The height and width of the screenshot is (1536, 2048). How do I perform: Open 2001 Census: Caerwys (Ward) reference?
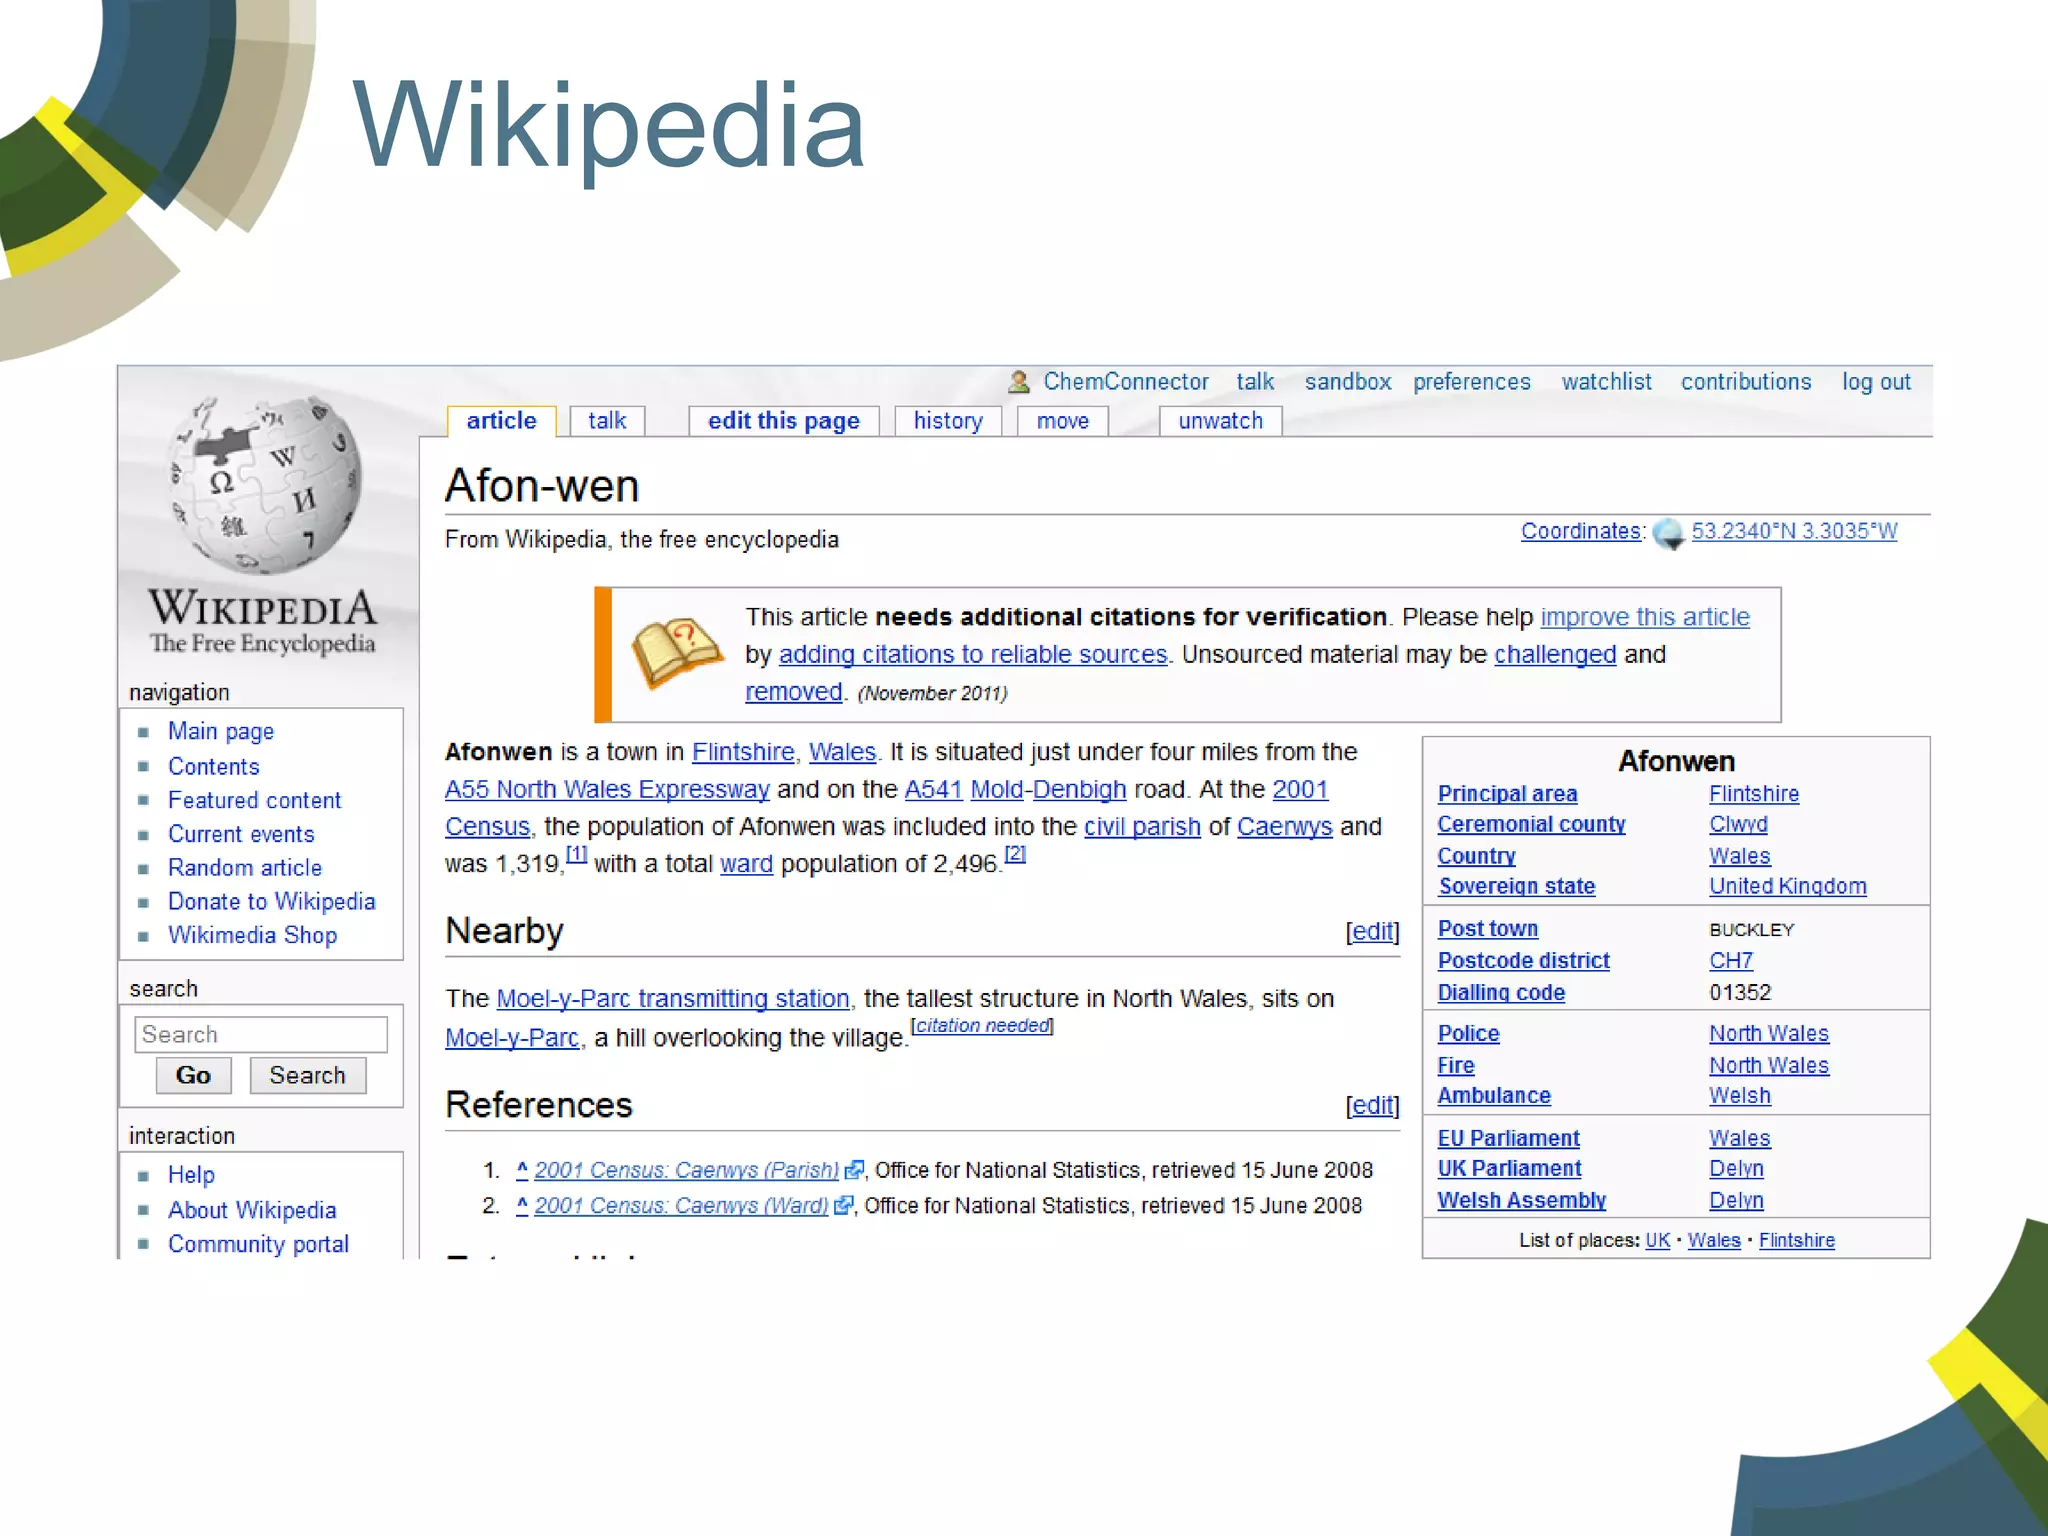pyautogui.click(x=681, y=1206)
